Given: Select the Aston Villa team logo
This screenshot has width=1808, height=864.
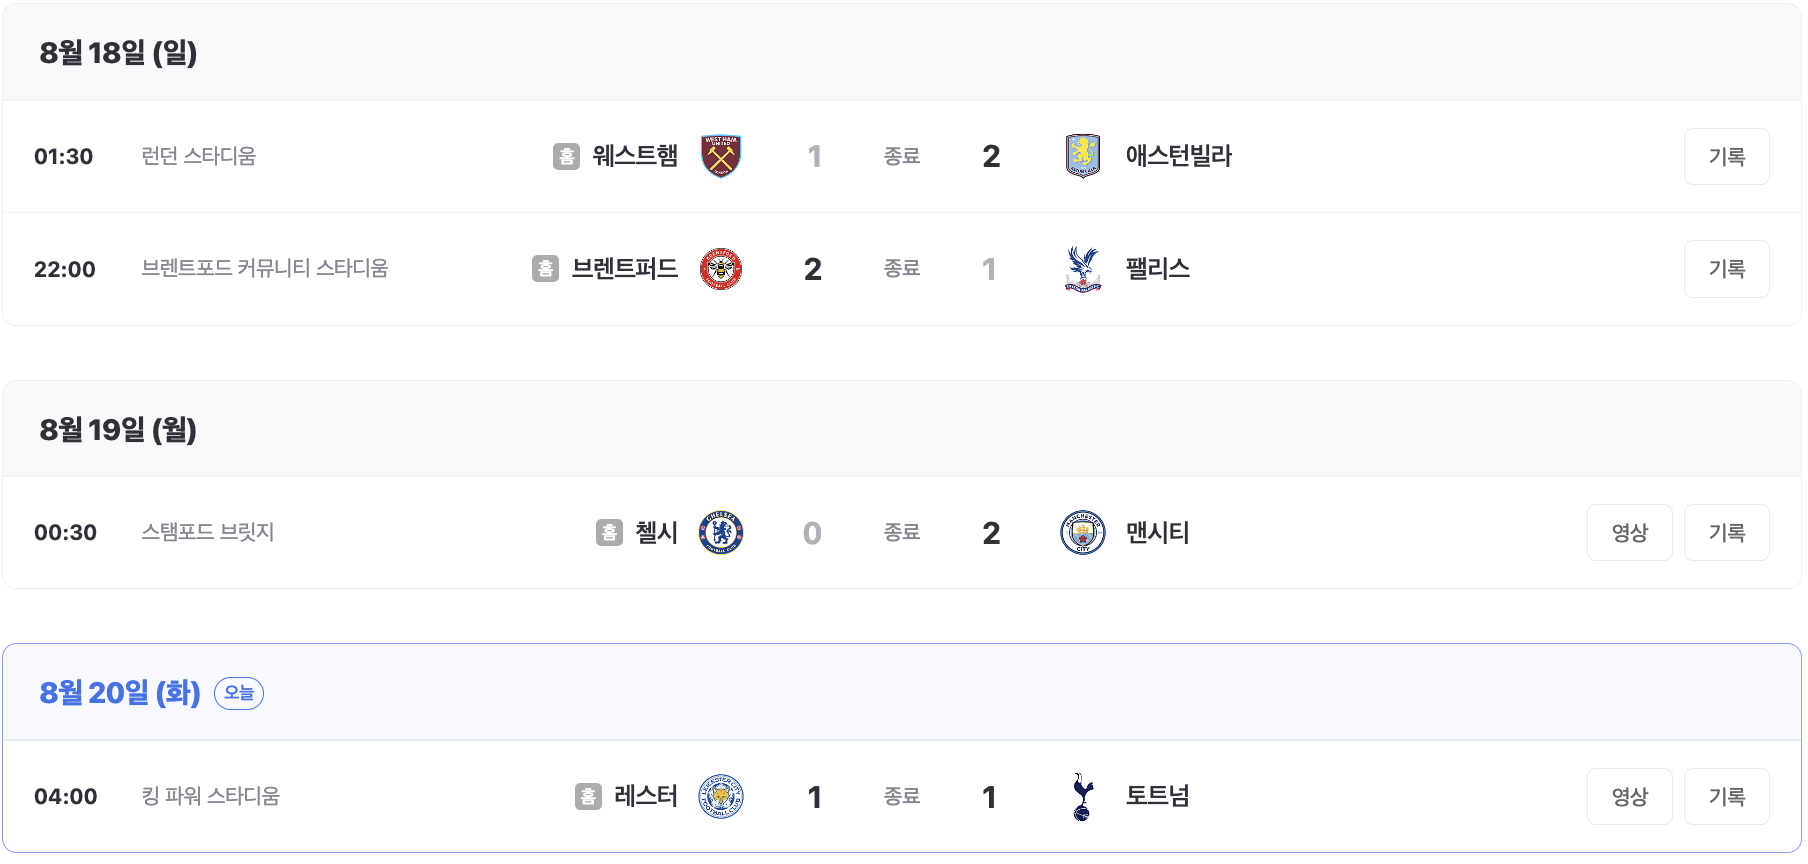Looking at the screenshot, I should pyautogui.click(x=1083, y=156).
